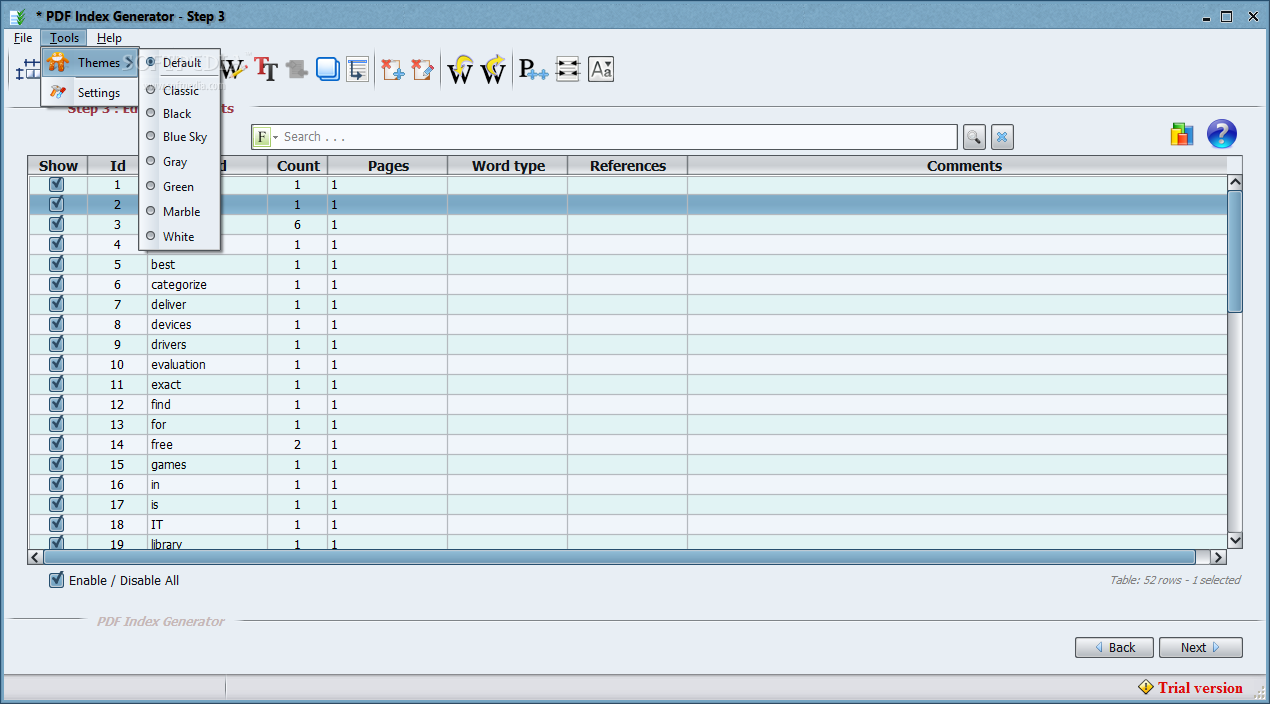
Task: Click the vertical scrollbar up arrow
Action: click(1235, 183)
